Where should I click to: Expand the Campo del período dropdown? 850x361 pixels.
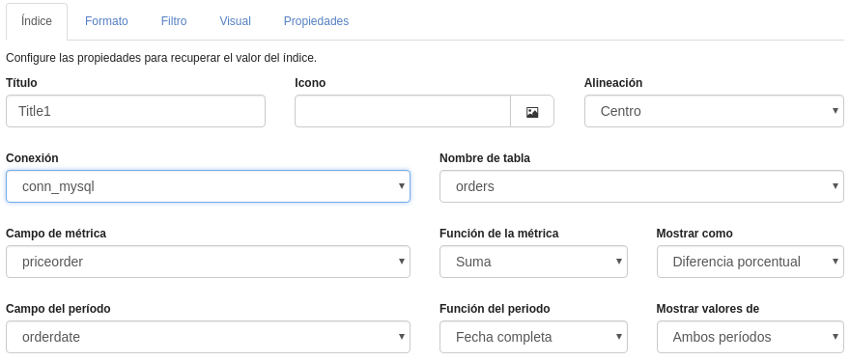208,337
